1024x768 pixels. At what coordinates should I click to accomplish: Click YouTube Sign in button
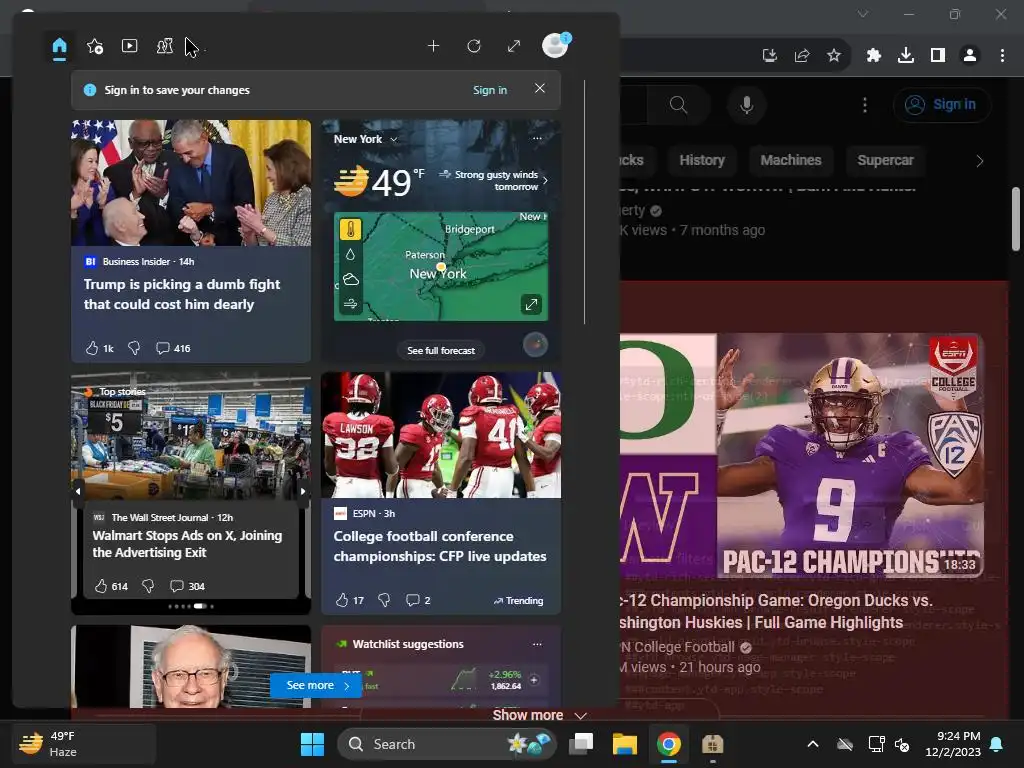(942, 104)
